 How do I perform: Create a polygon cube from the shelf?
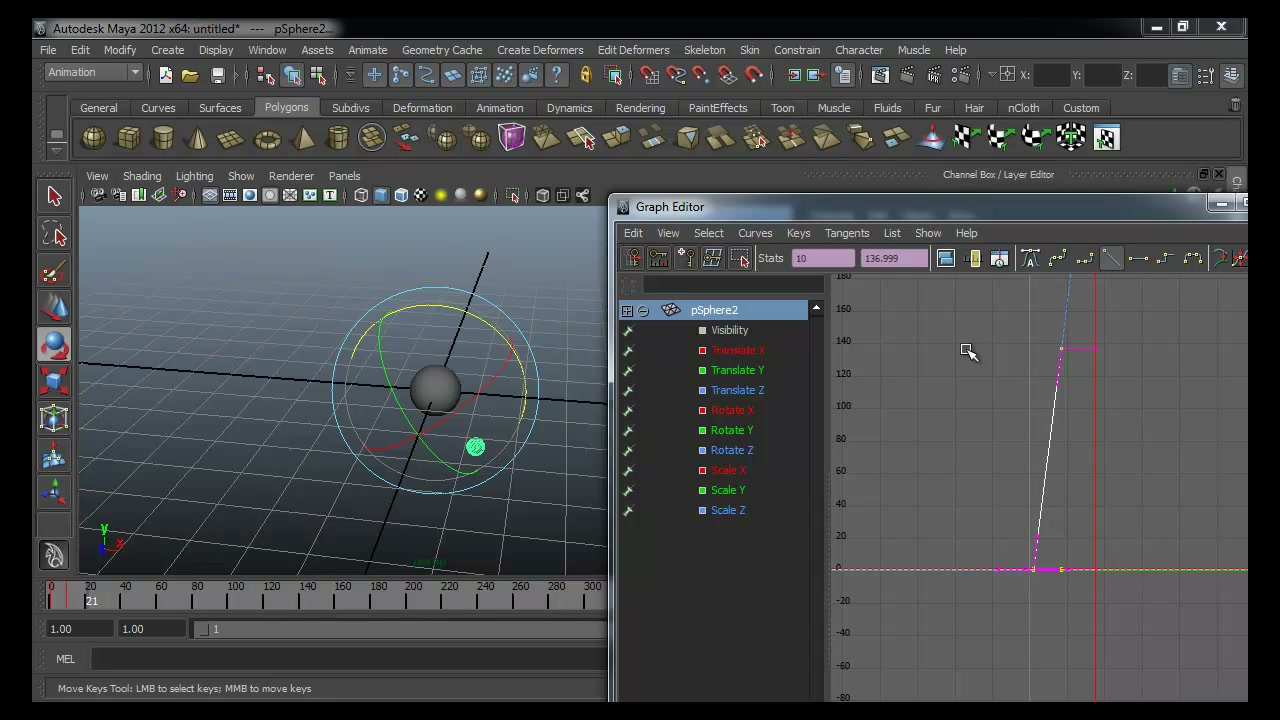tap(128, 138)
